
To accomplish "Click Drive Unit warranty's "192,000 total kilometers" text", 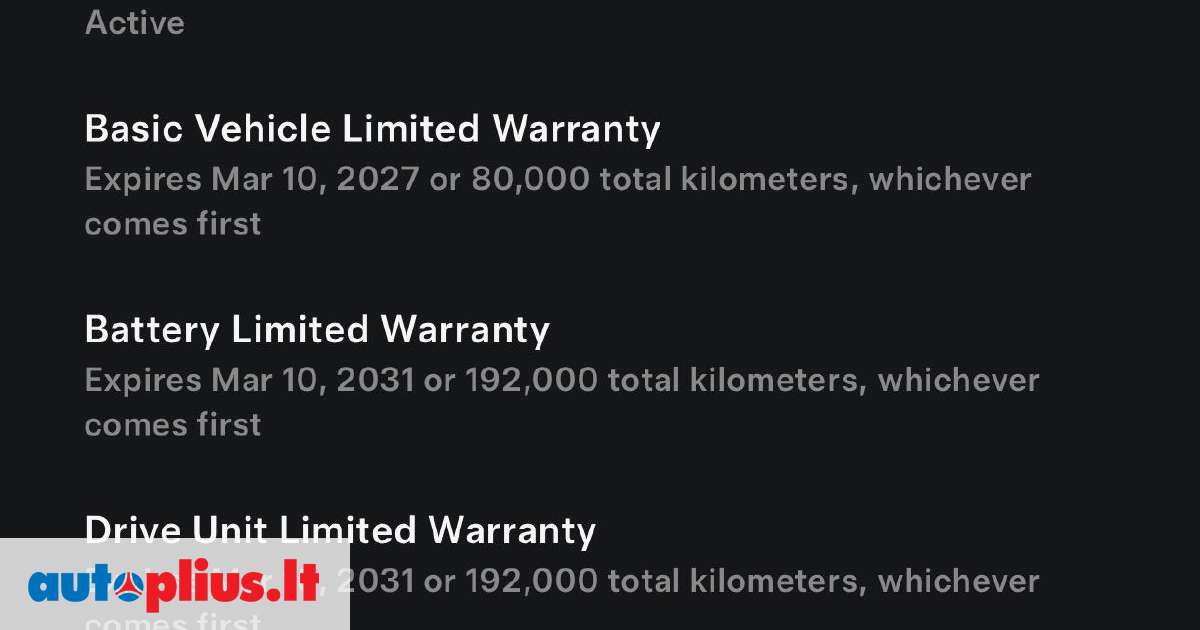I will click(x=665, y=582).
